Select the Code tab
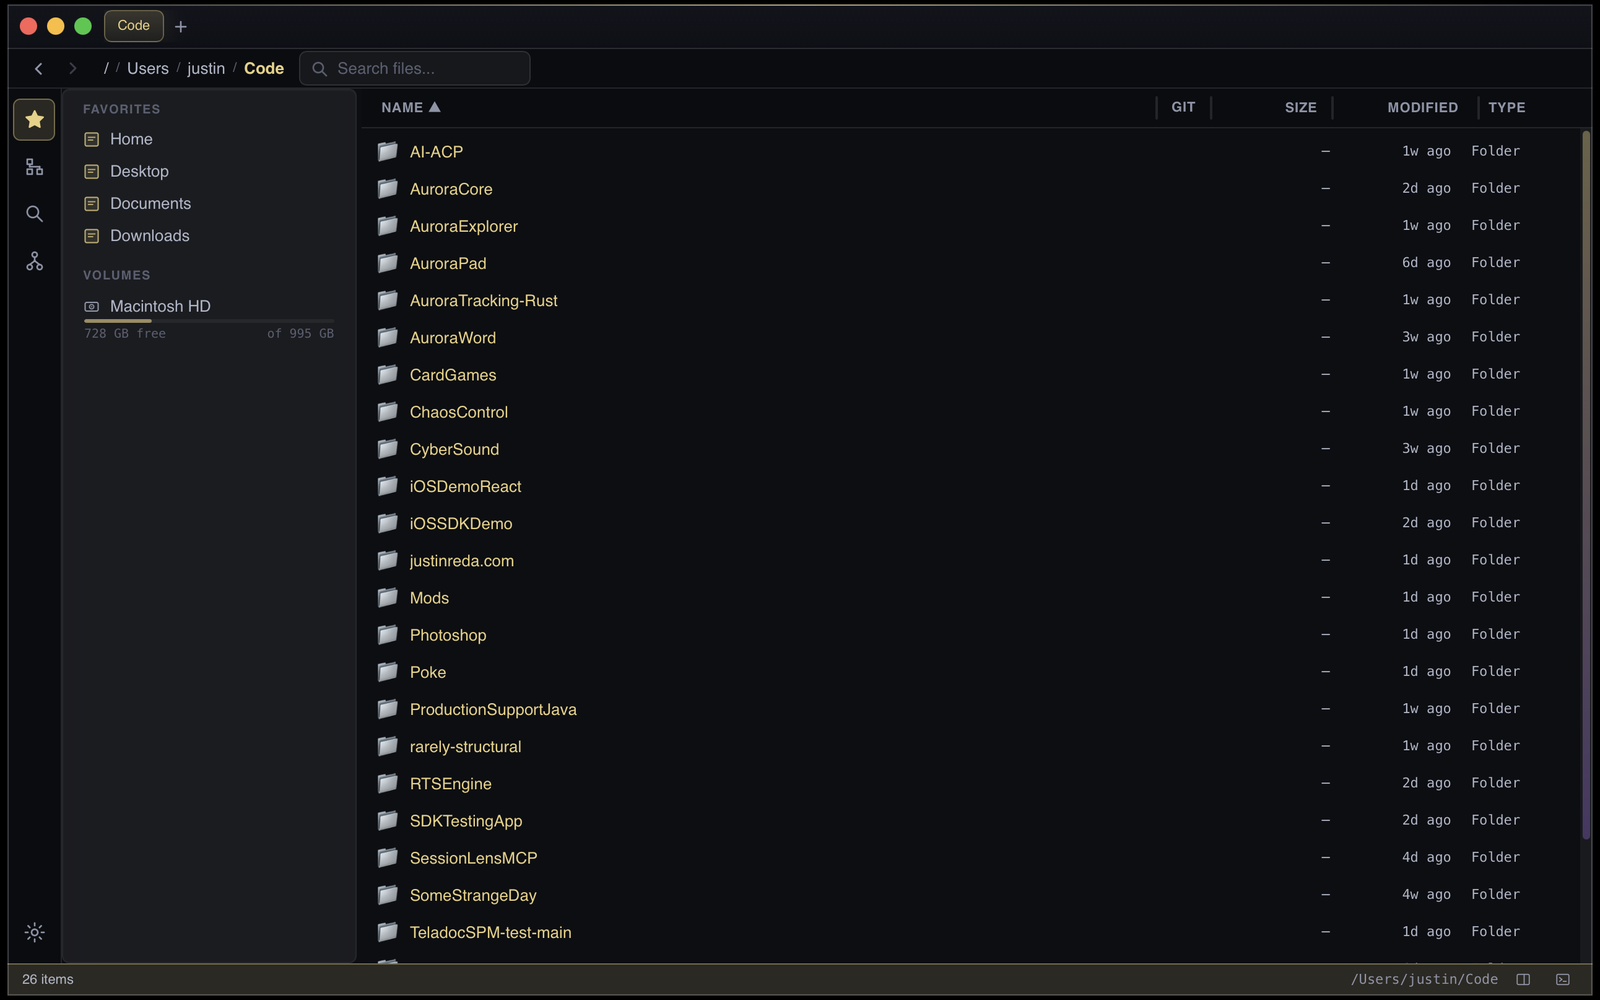This screenshot has height=1000, width=1600. (133, 26)
